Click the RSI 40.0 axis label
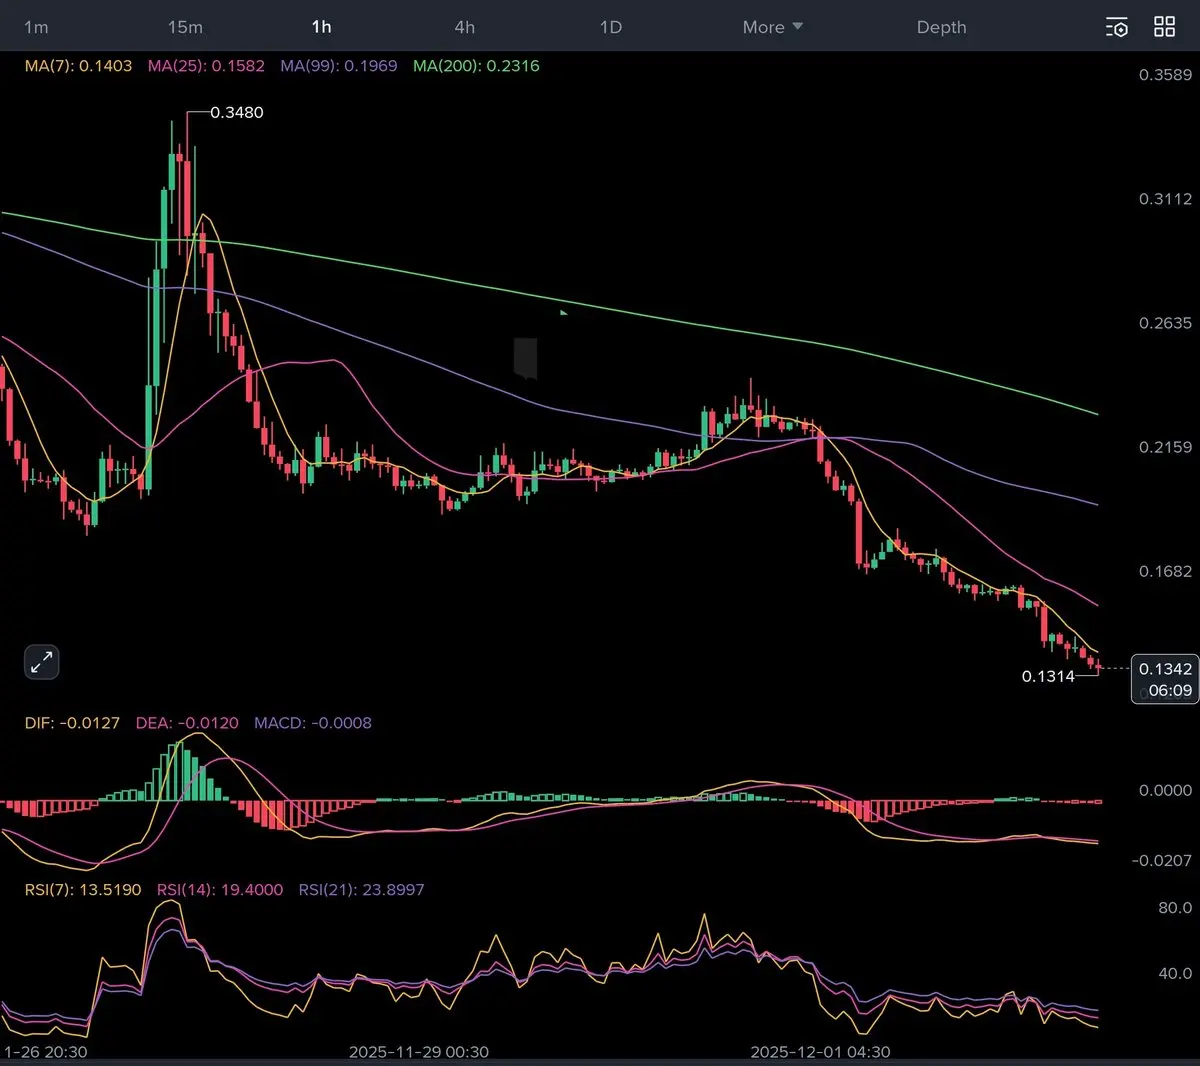The width and height of the screenshot is (1200, 1066). (1175, 973)
